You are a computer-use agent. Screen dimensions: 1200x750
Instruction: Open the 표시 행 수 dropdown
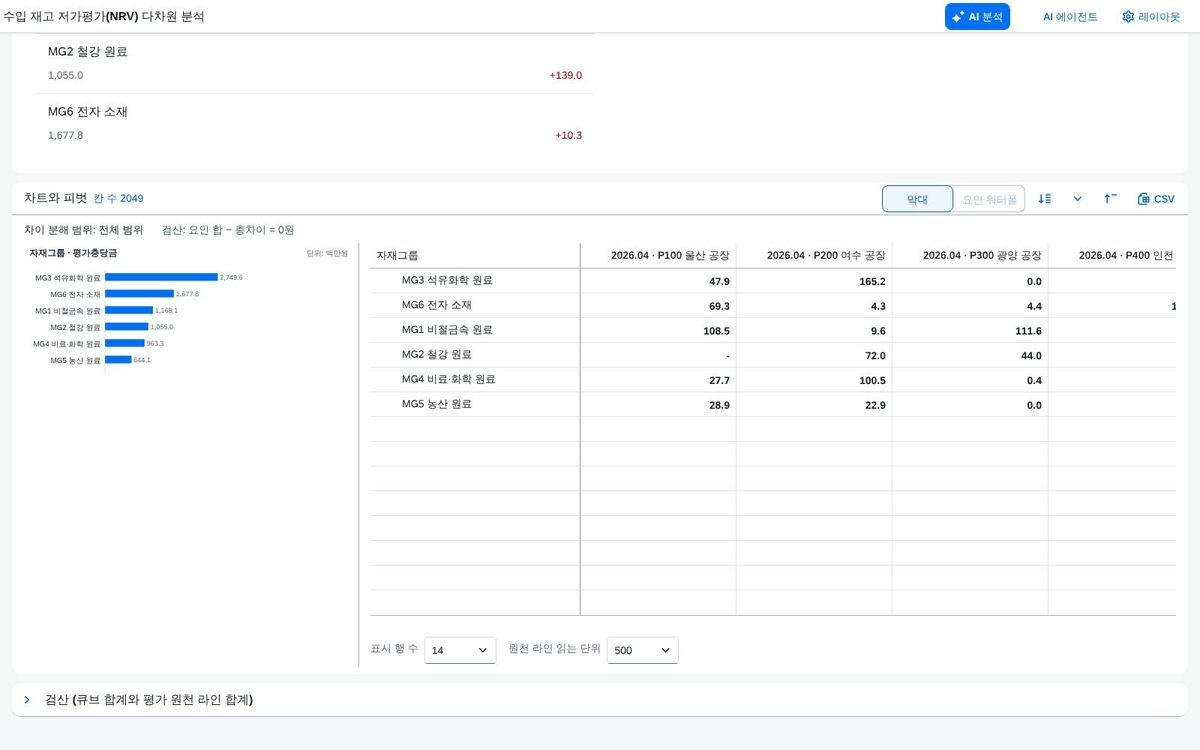coord(460,650)
